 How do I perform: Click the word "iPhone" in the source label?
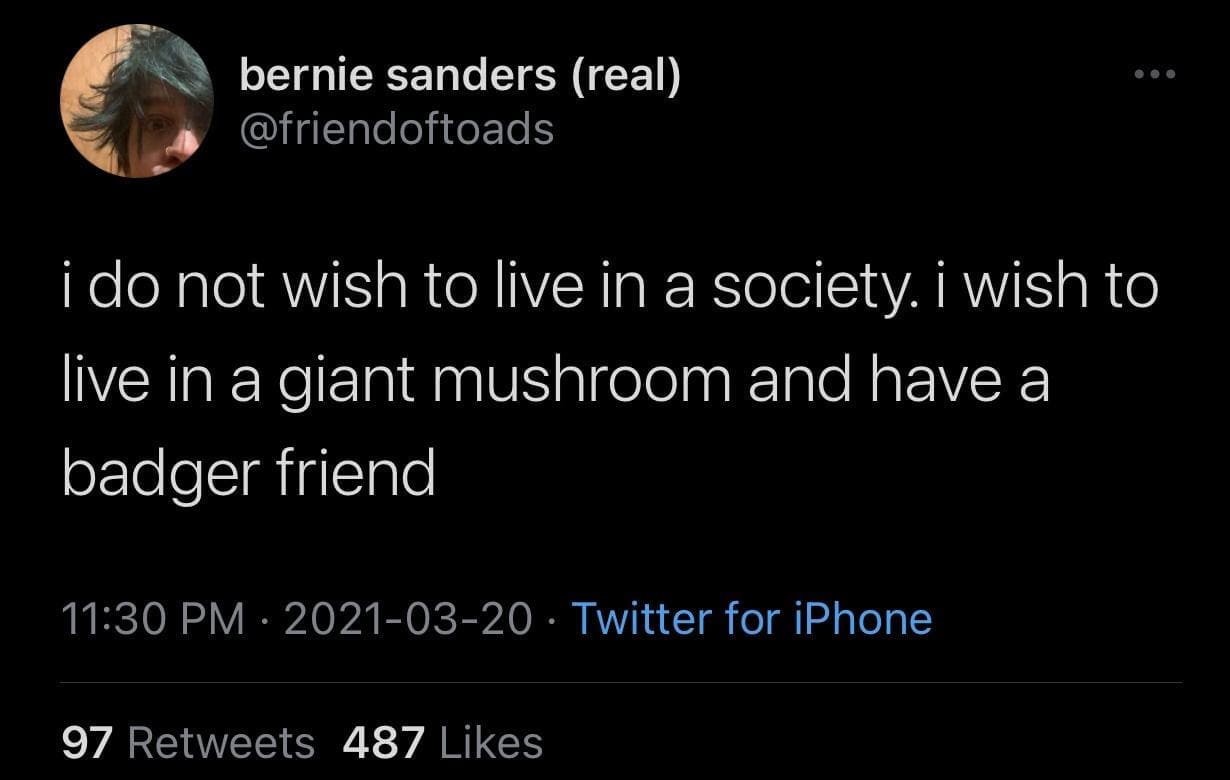click(x=863, y=618)
